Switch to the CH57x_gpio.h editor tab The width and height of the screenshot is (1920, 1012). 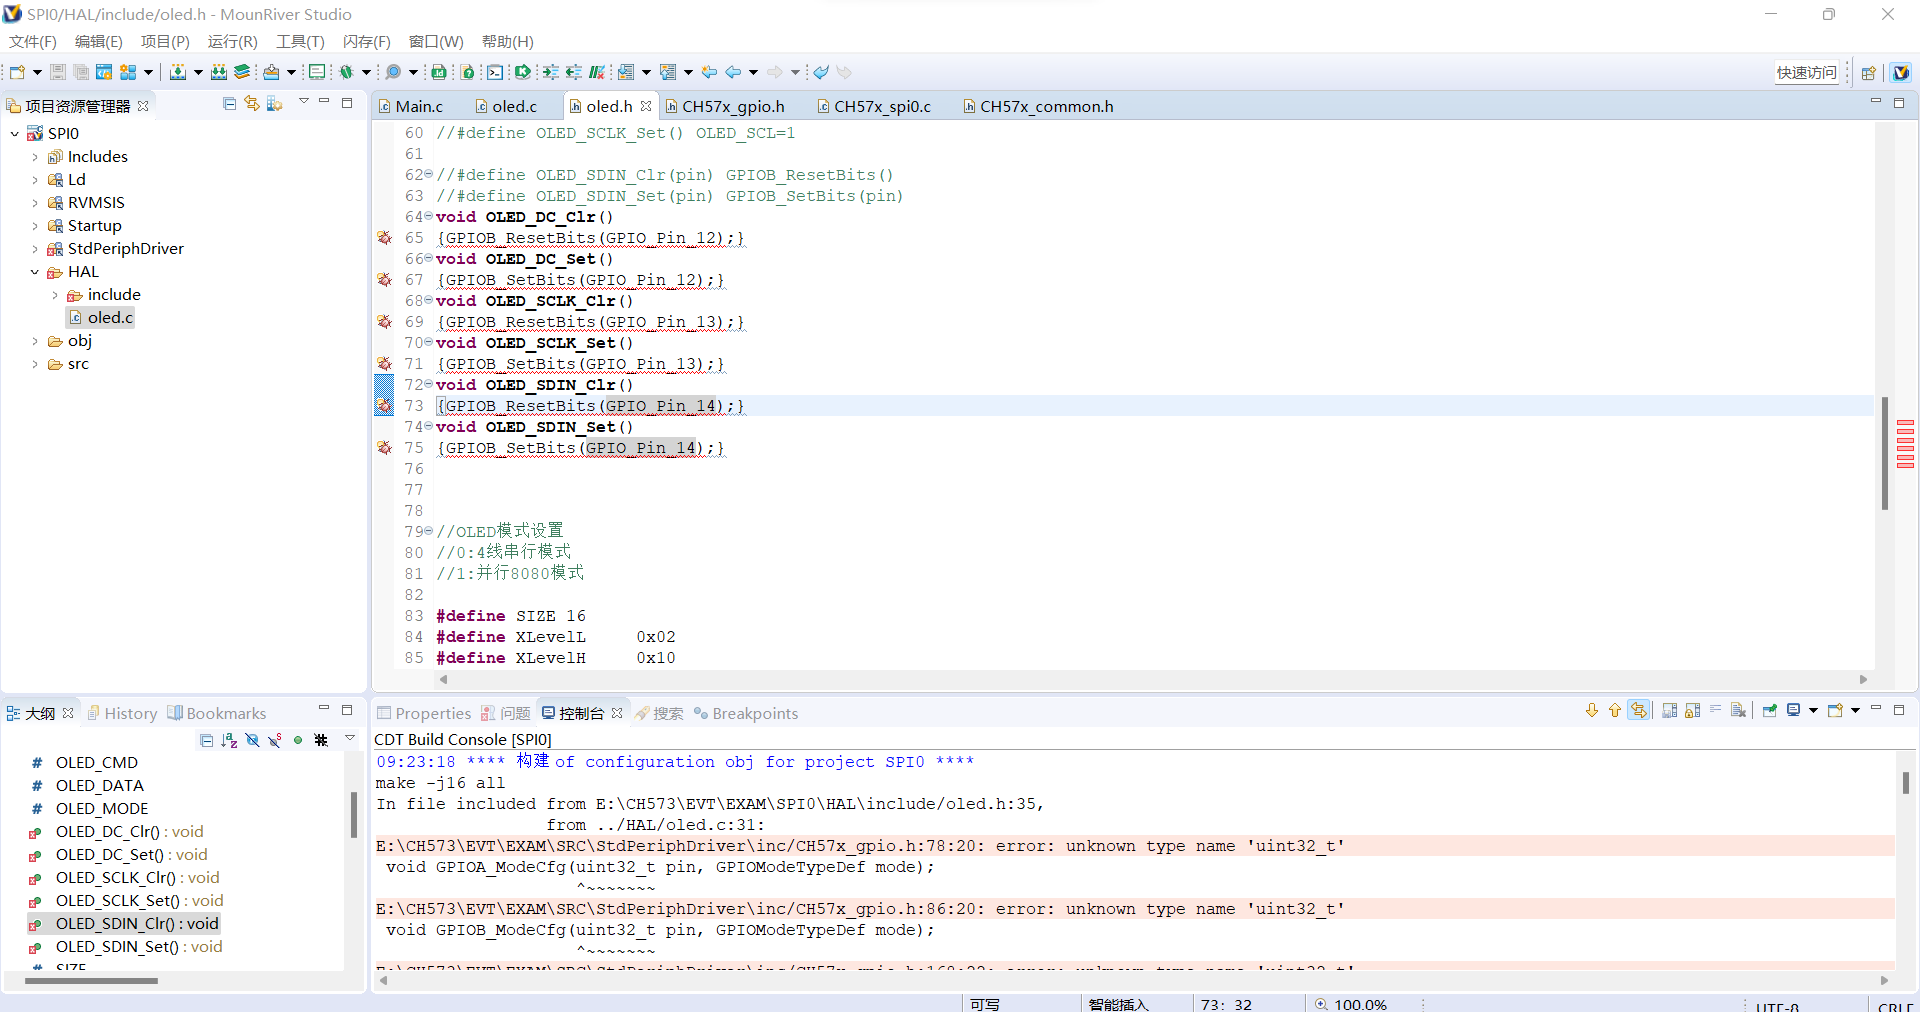coord(725,106)
